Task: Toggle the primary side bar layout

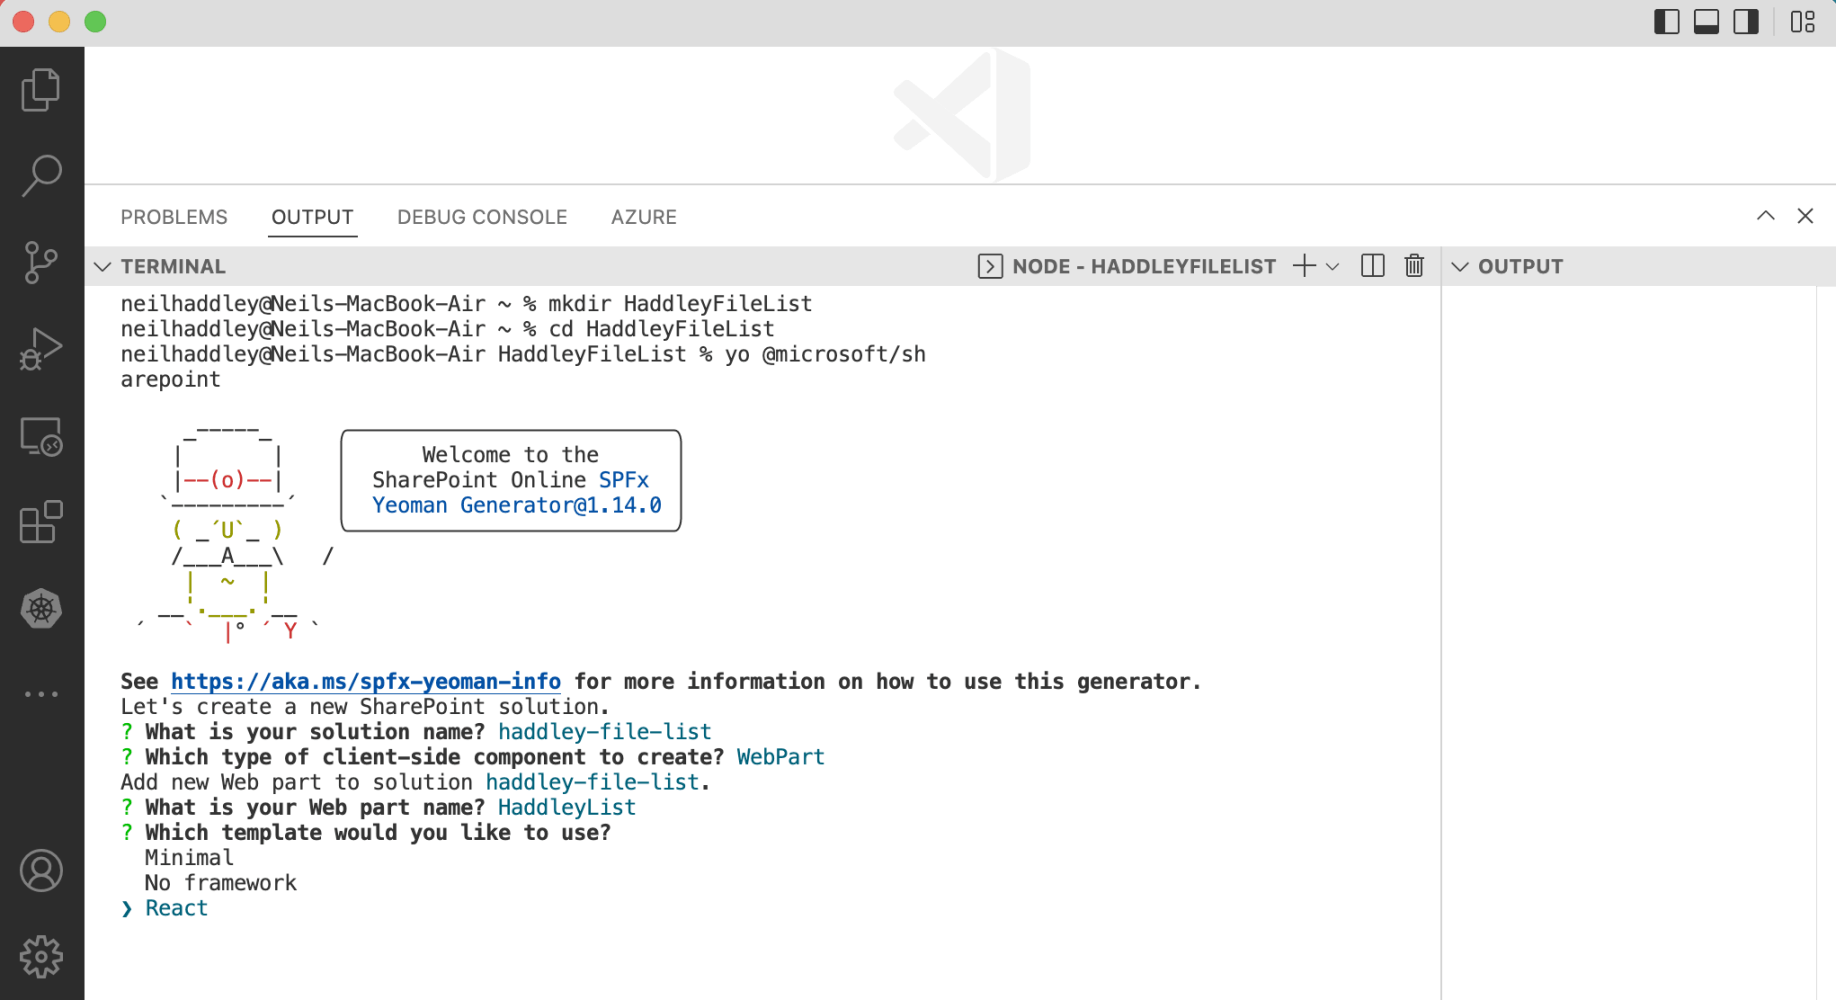Action: (x=1667, y=22)
